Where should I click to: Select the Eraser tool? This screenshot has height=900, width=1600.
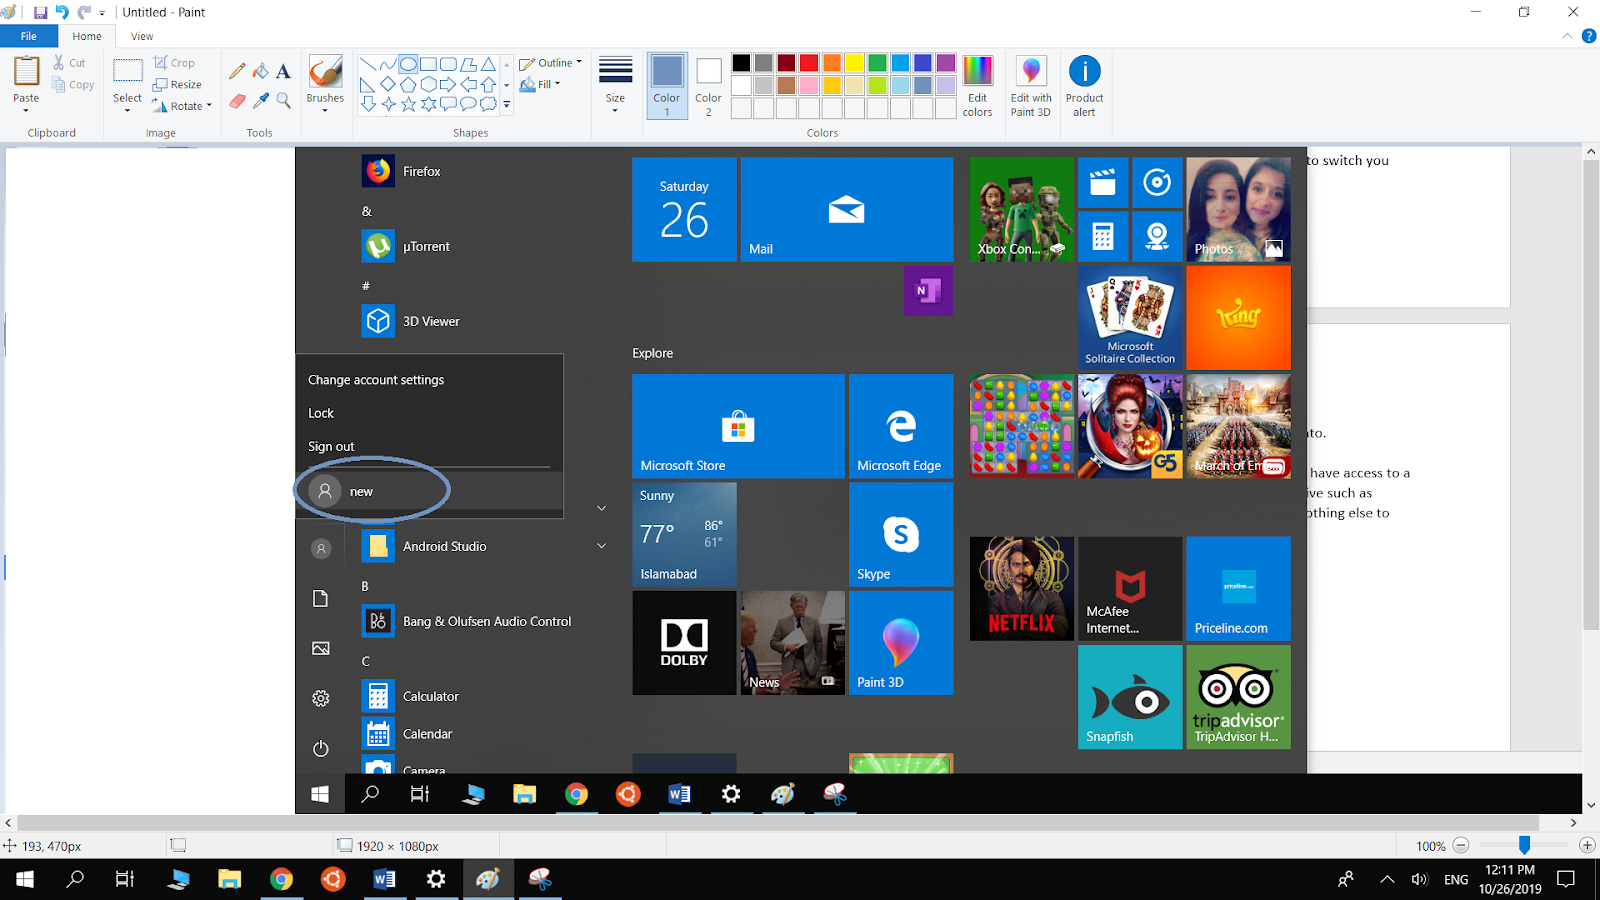[x=237, y=101]
